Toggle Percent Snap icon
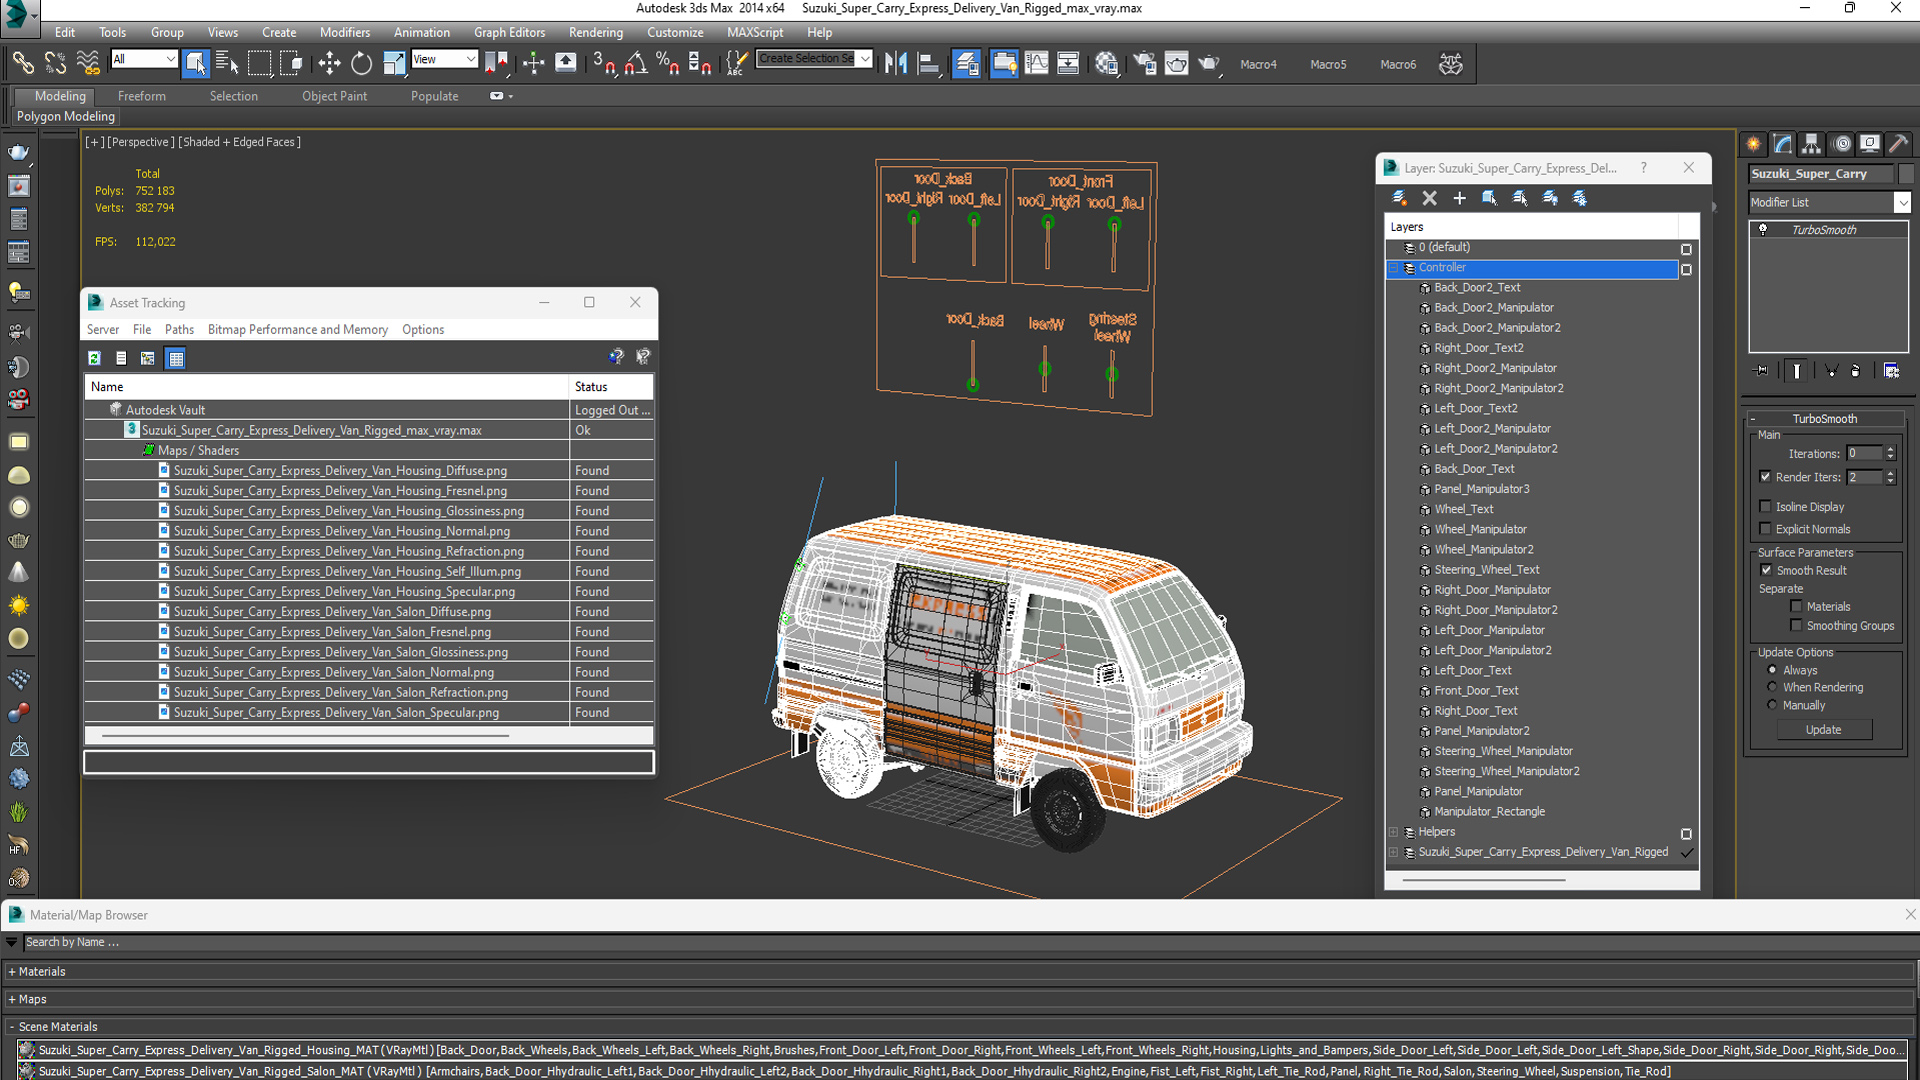This screenshot has height=1080, width=1920. point(668,63)
